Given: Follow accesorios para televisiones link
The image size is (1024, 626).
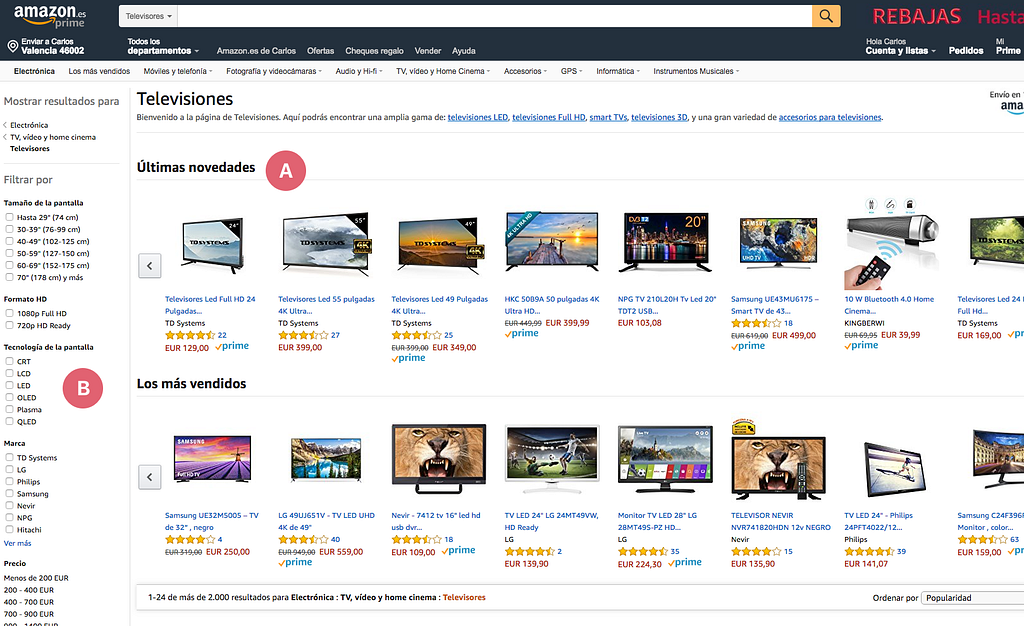Looking at the screenshot, I should 830,117.
